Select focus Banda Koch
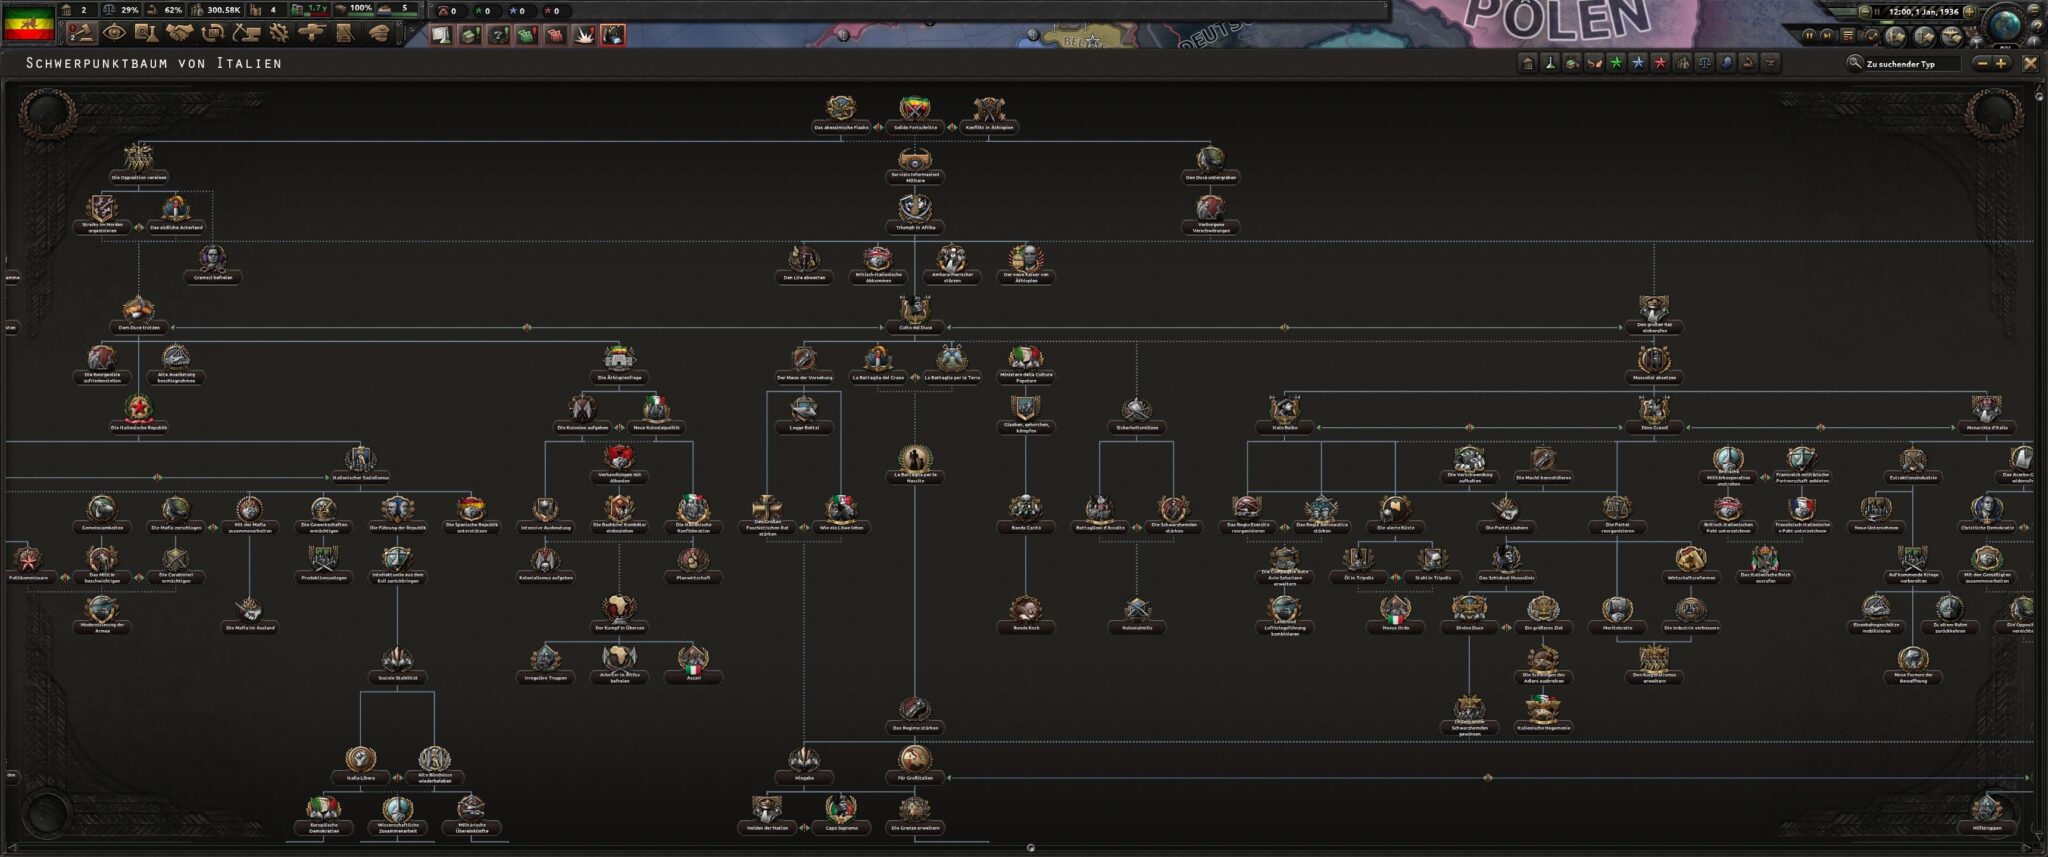 pos(1026,613)
